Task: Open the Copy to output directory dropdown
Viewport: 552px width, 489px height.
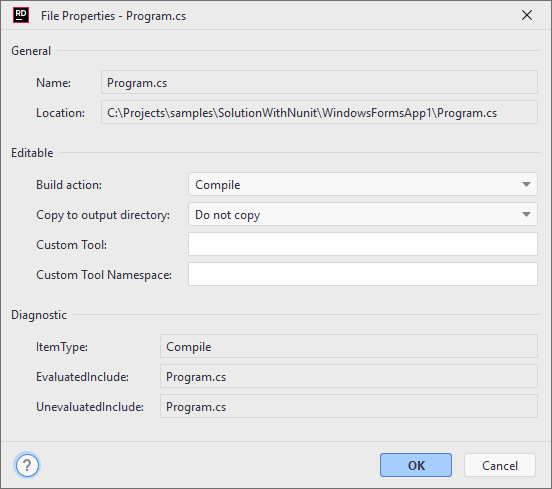Action: coord(526,214)
